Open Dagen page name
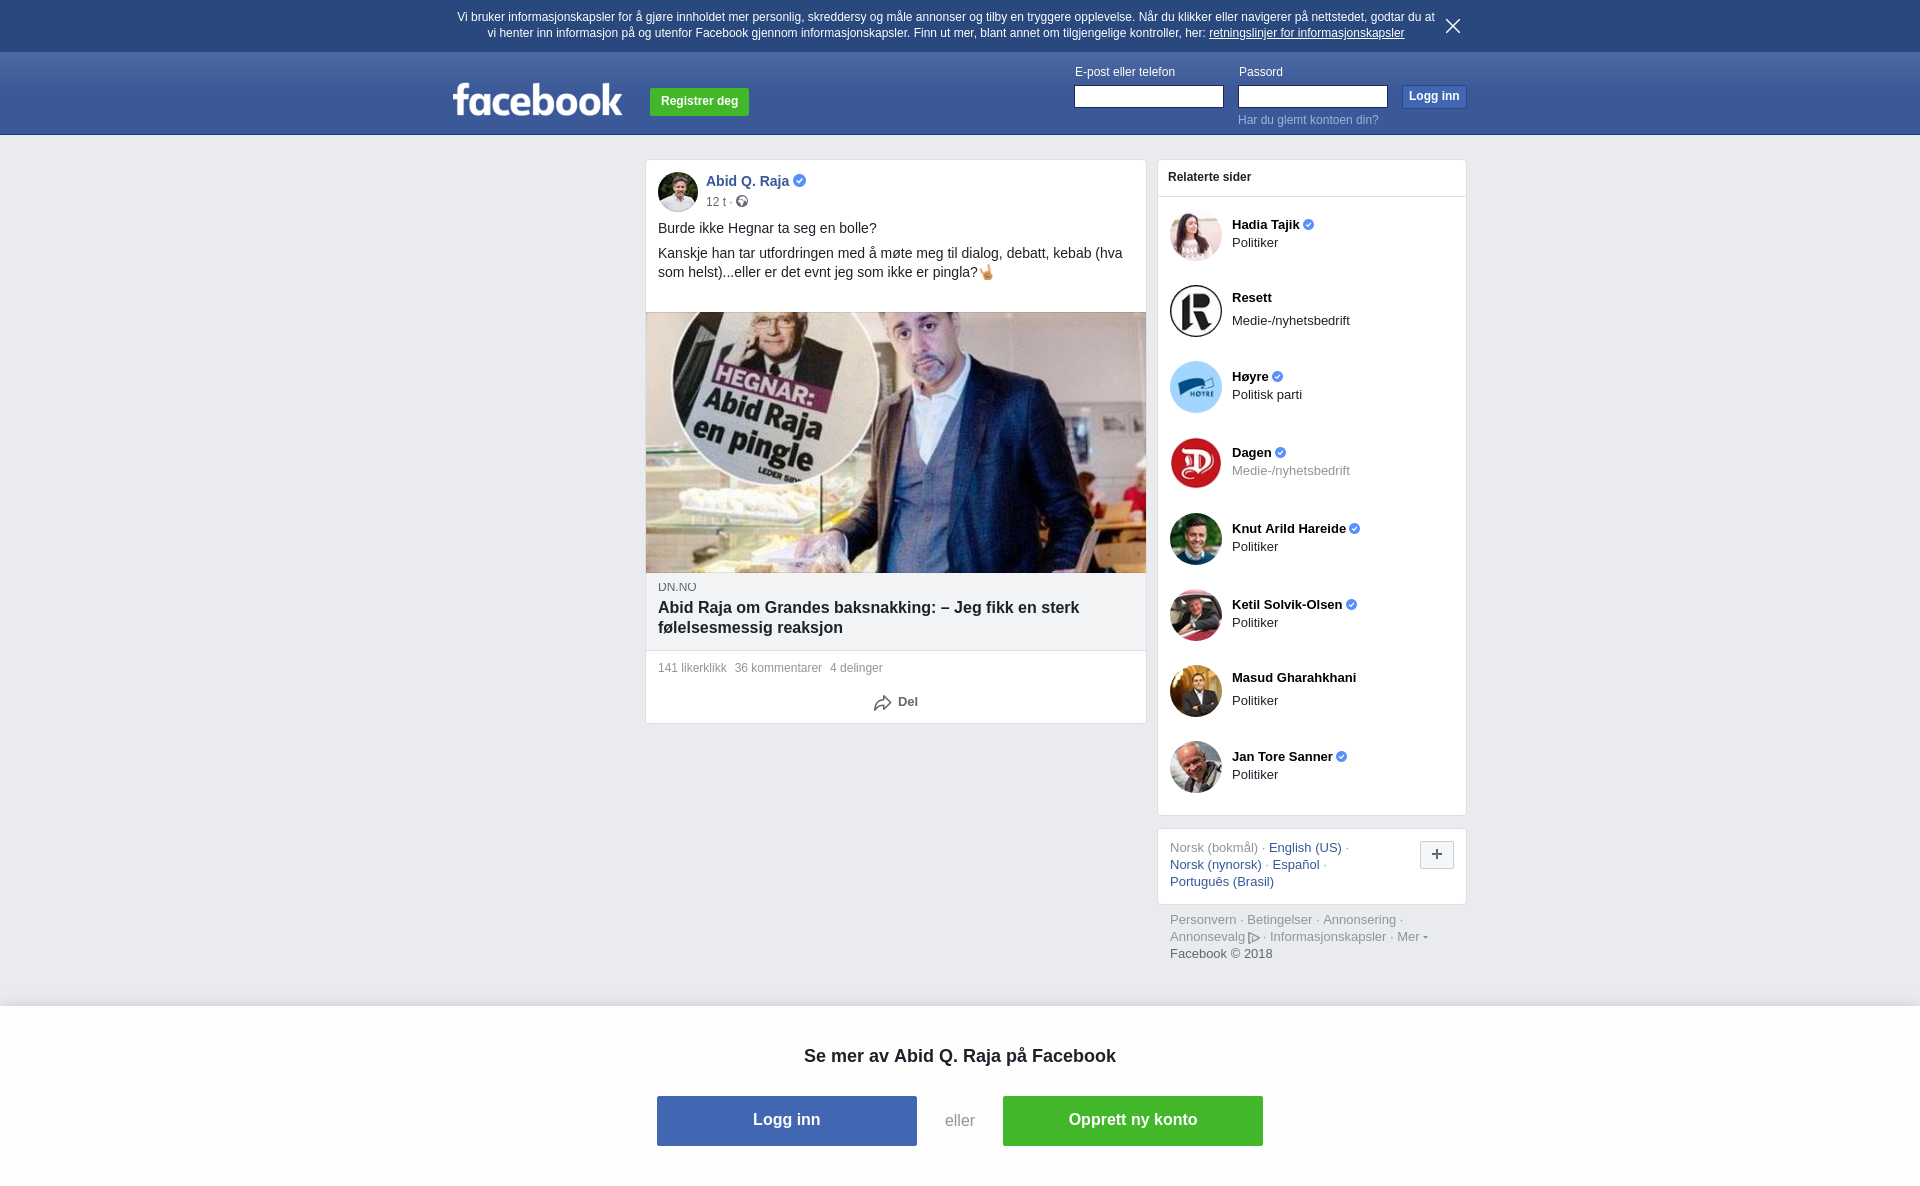The image size is (1920, 1186). click(x=1252, y=453)
